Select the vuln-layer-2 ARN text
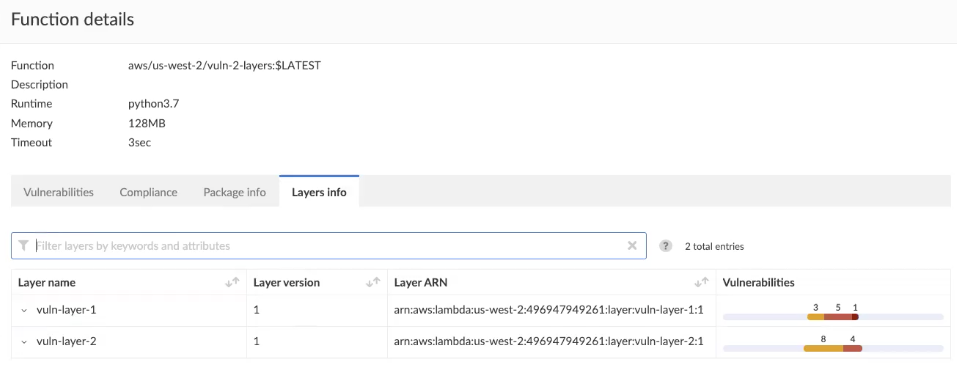The image size is (957, 377). pos(549,341)
